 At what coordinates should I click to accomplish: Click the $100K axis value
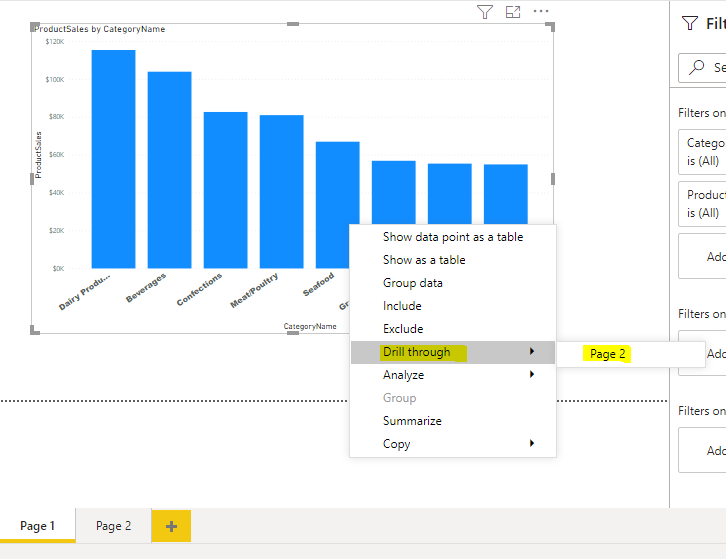(x=55, y=80)
